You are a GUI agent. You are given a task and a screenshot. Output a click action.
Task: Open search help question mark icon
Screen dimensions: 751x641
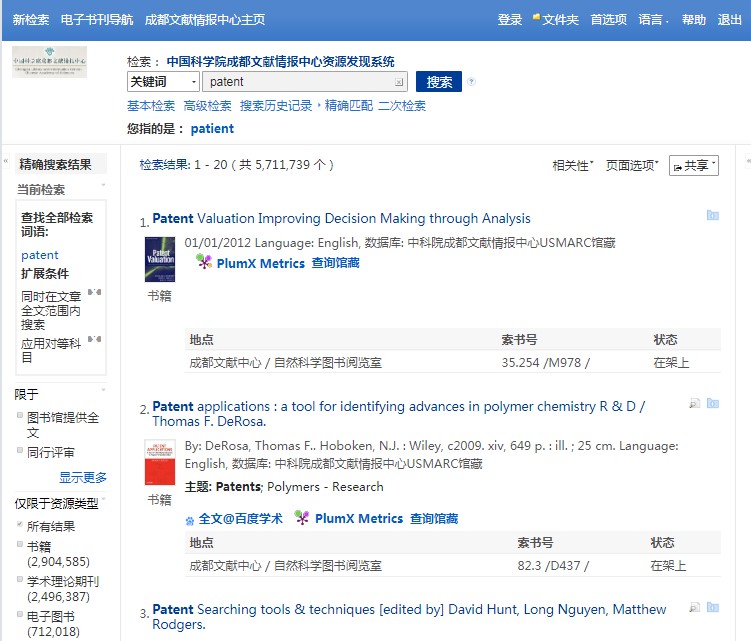click(x=471, y=81)
